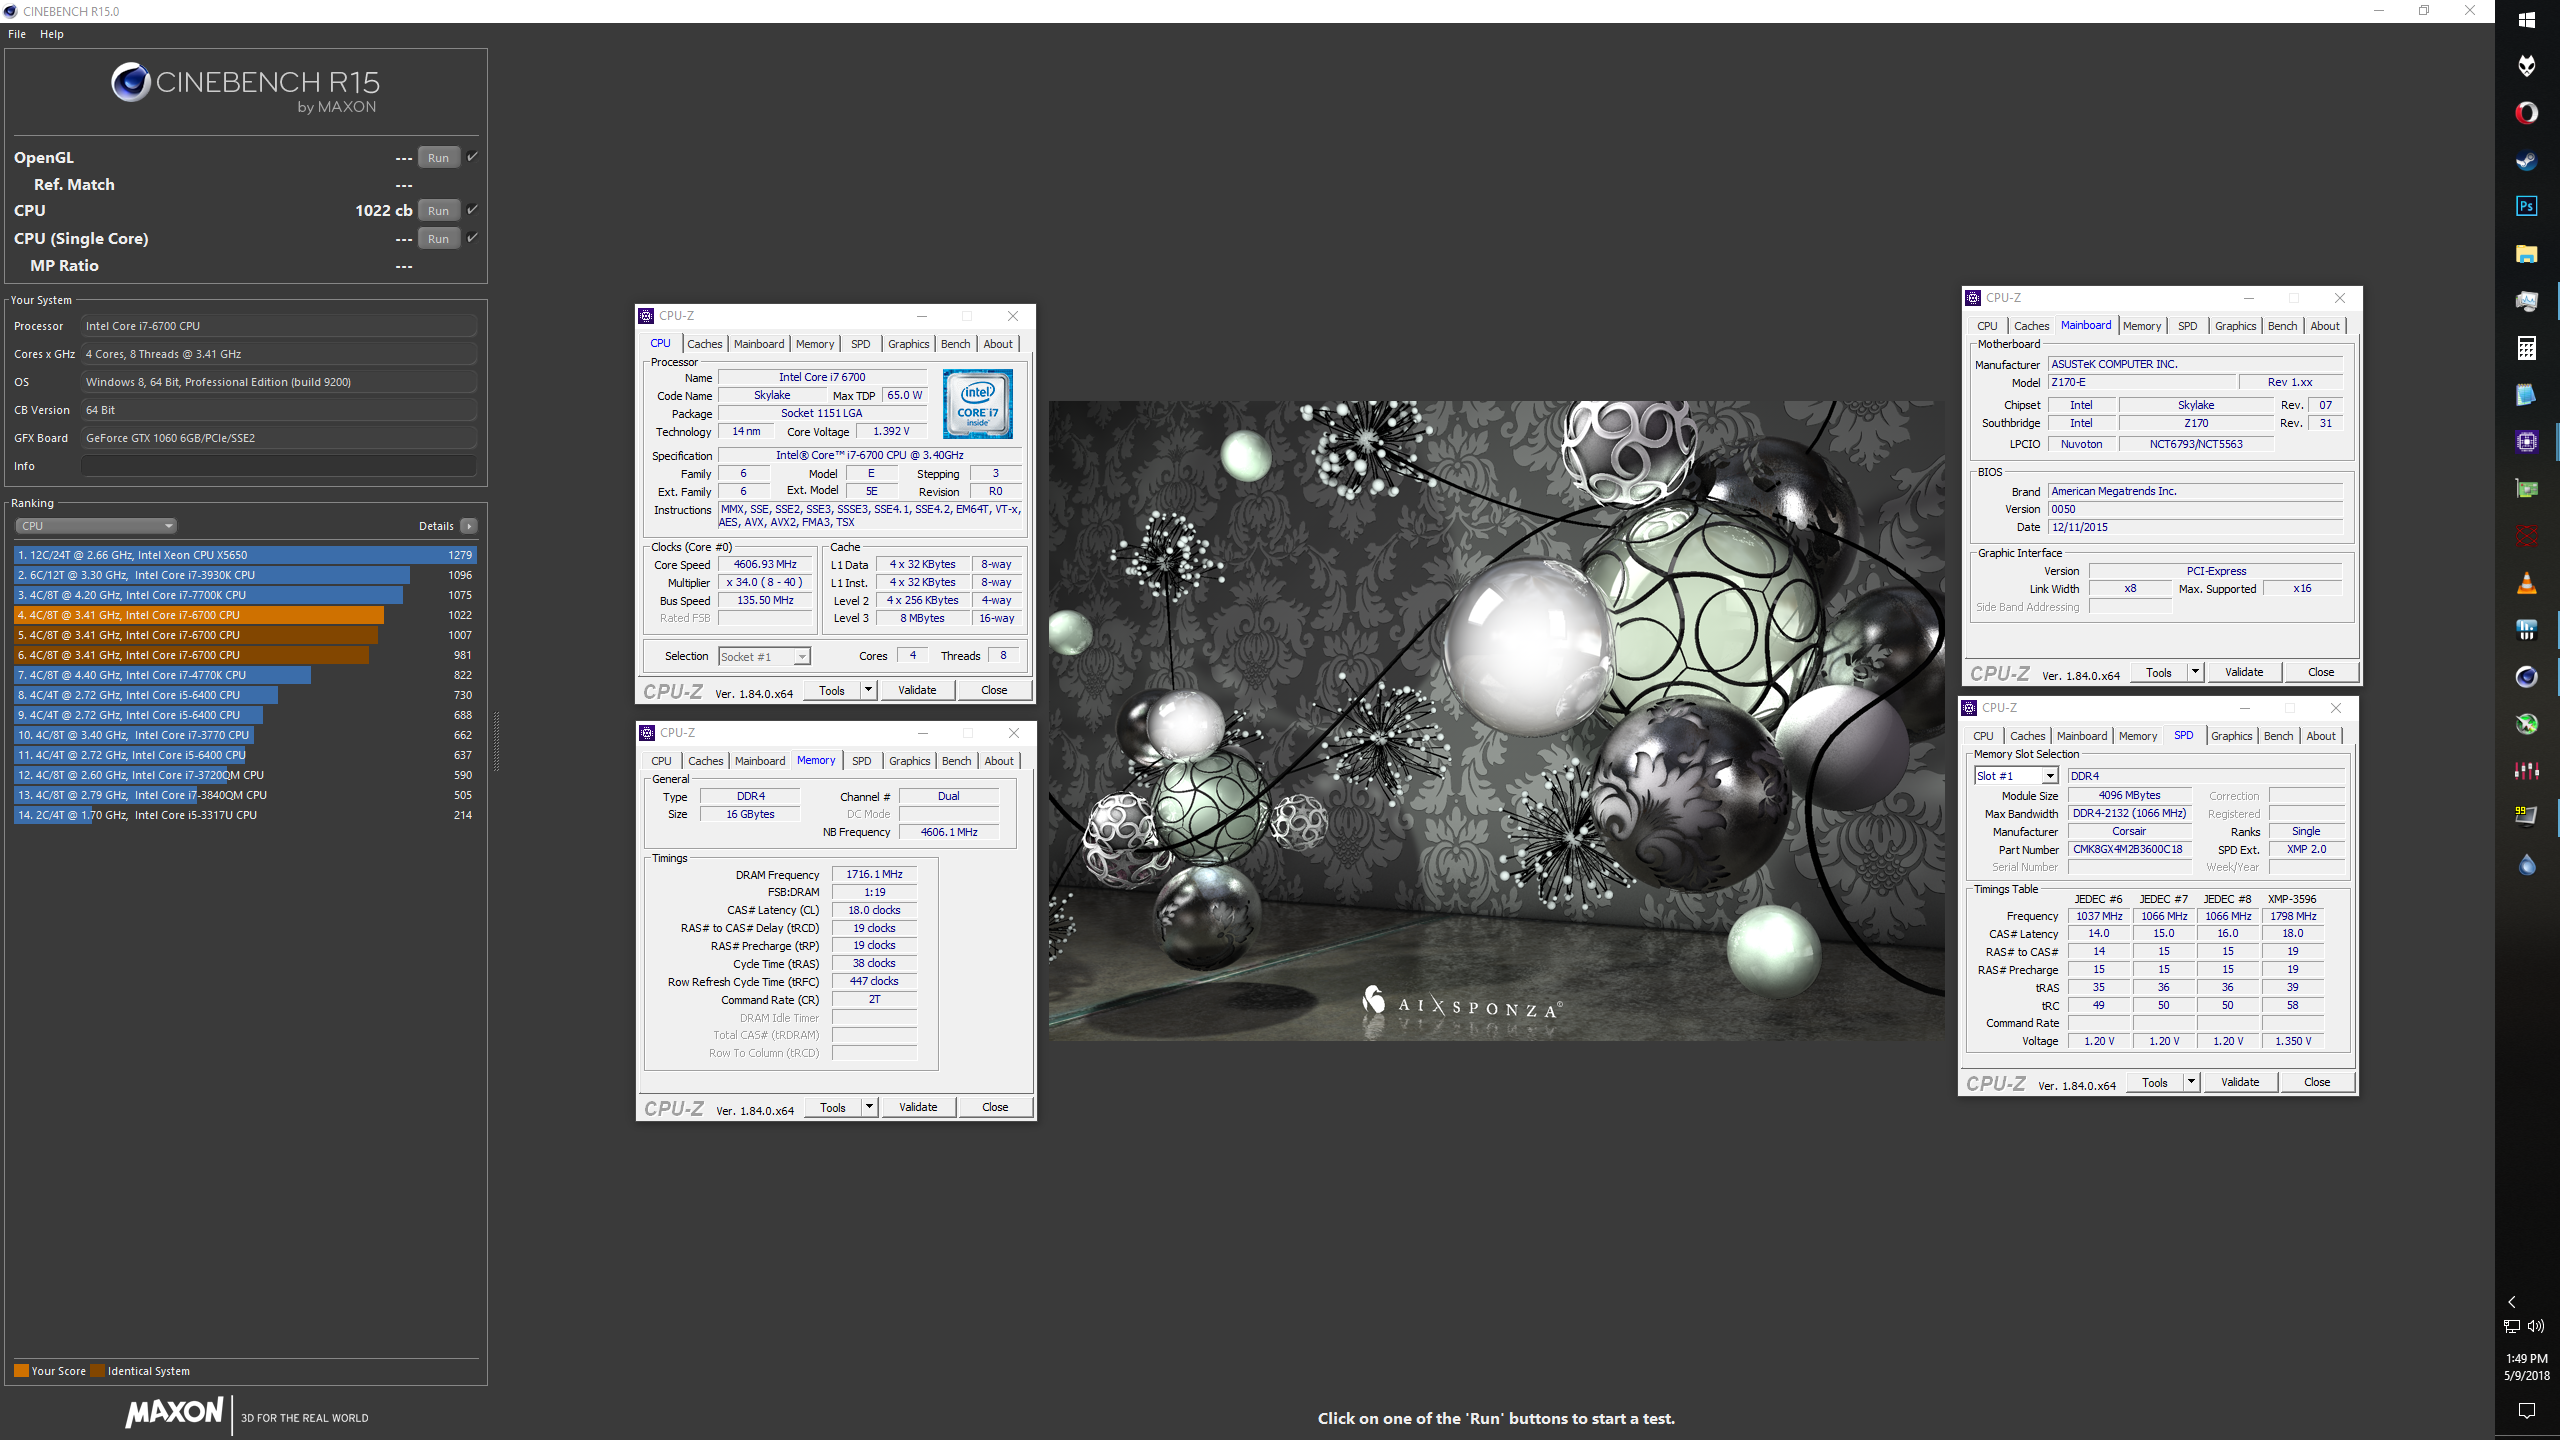Close button in CPU-Z CPU window footer

pyautogui.click(x=994, y=690)
